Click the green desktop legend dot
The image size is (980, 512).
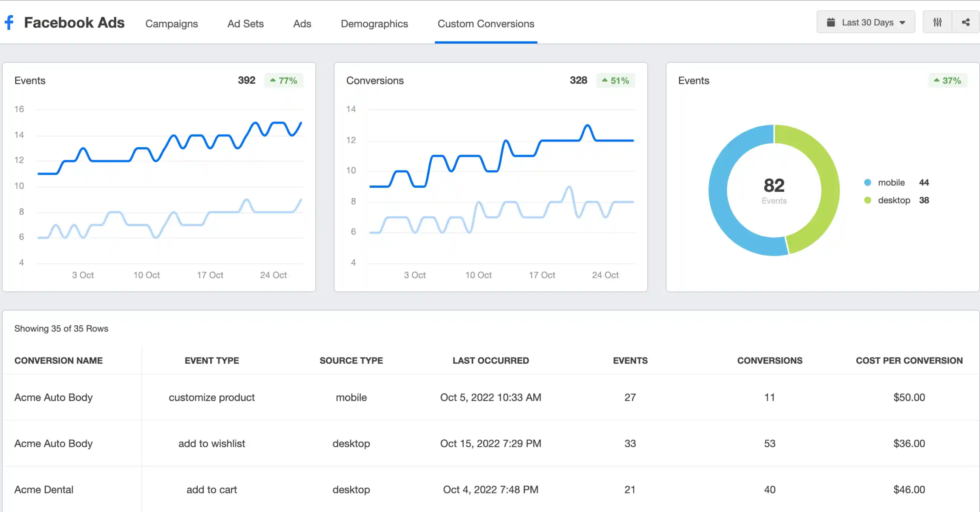[867, 200]
